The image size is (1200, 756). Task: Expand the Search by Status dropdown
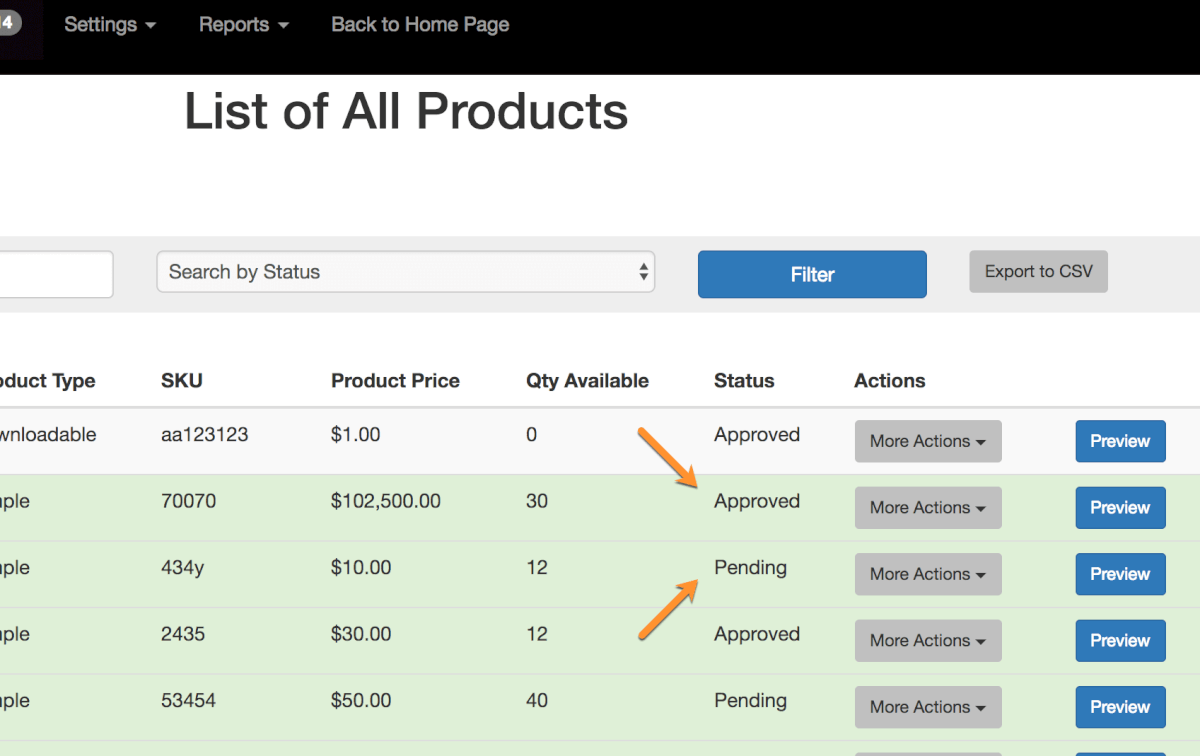coord(405,272)
